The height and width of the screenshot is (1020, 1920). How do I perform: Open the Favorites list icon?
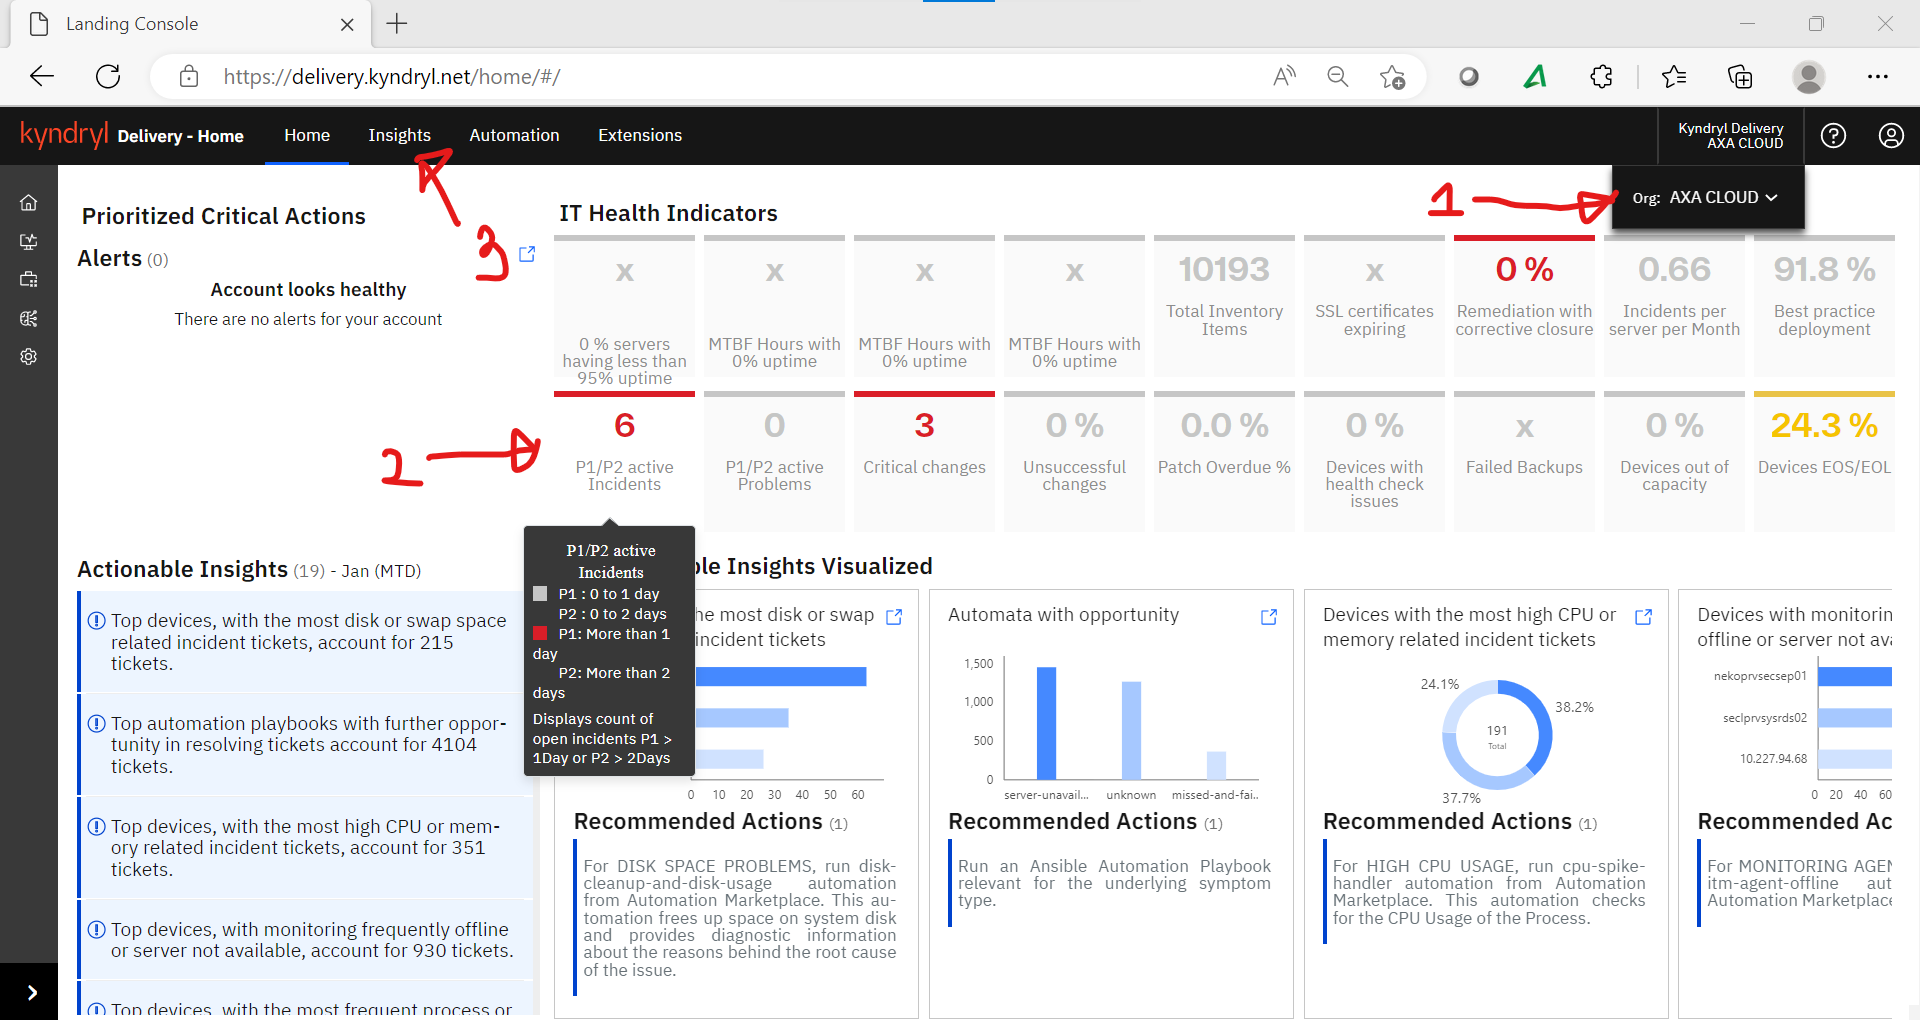point(1674,76)
